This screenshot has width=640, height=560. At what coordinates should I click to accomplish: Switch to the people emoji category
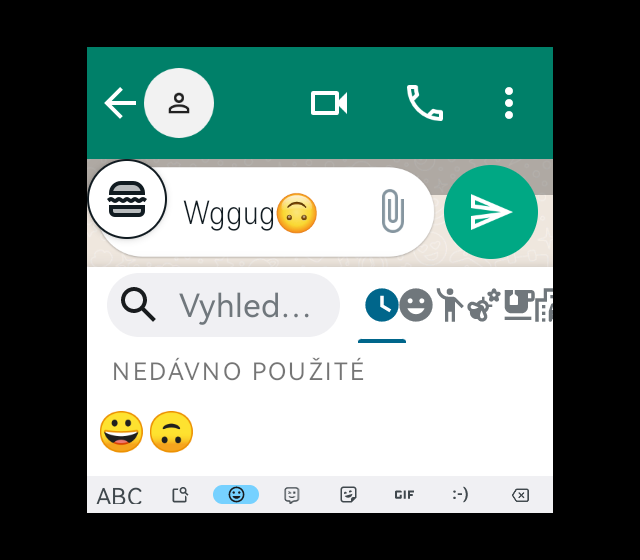449,305
